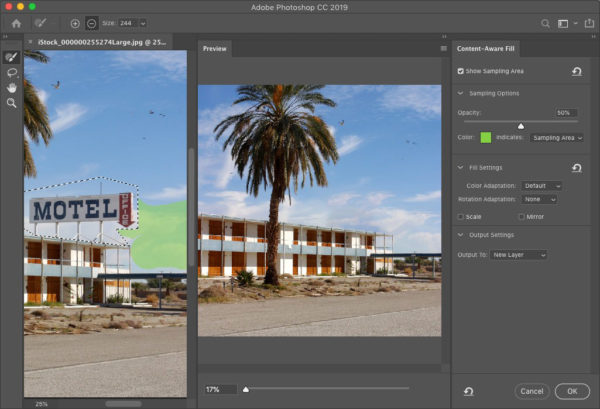Select the Lasso tool
Screen dimensions: 600x409
pyautogui.click(x=12, y=73)
